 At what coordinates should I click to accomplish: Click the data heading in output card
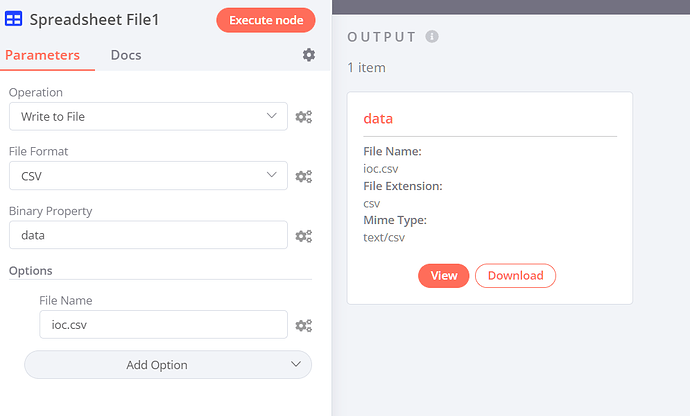click(x=378, y=118)
